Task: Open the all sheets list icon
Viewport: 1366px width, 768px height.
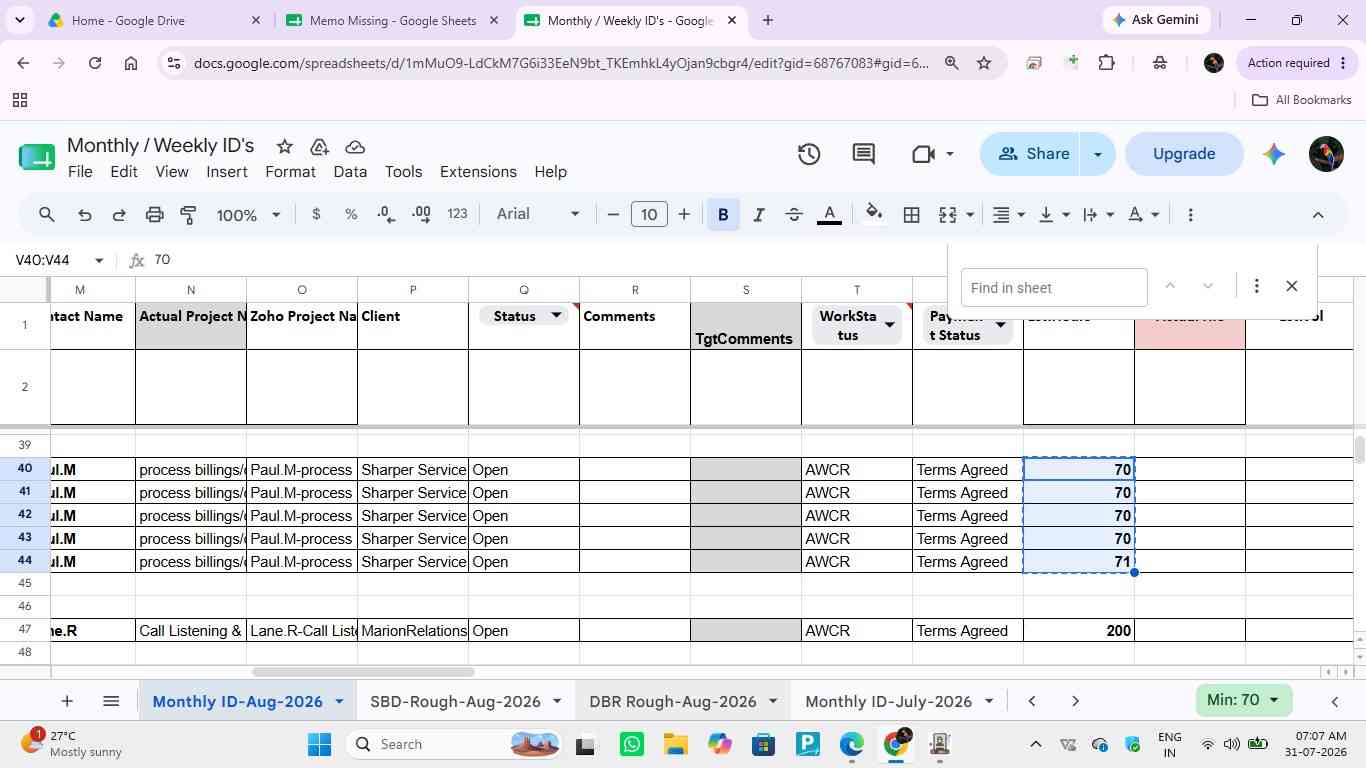Action: click(x=111, y=701)
